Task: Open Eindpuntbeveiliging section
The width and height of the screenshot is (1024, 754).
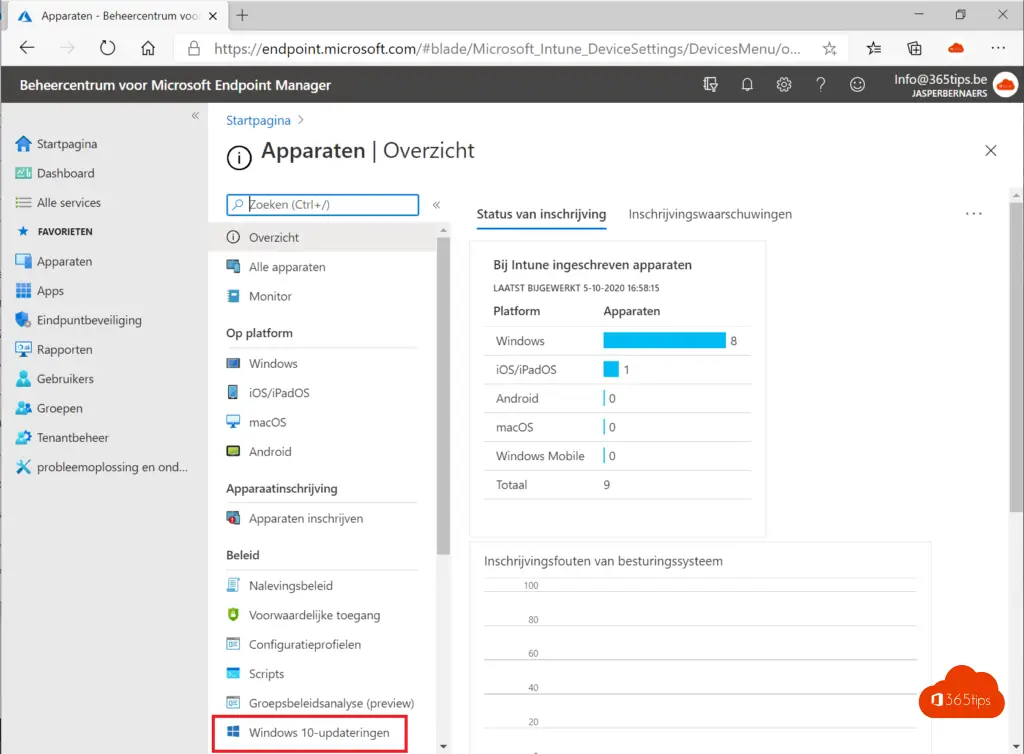Action: click(89, 320)
